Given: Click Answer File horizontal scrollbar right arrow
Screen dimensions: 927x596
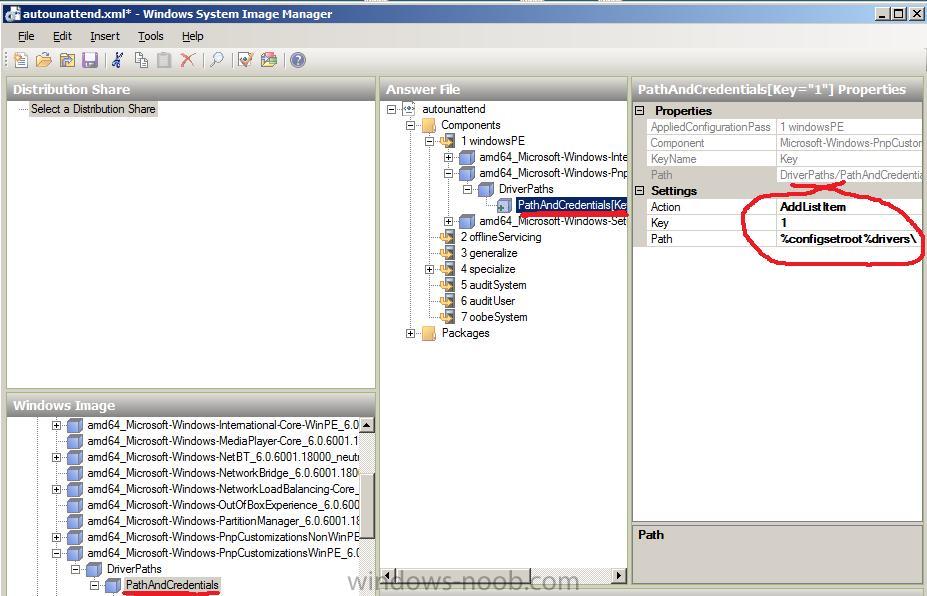Looking at the screenshot, I should click(x=619, y=575).
